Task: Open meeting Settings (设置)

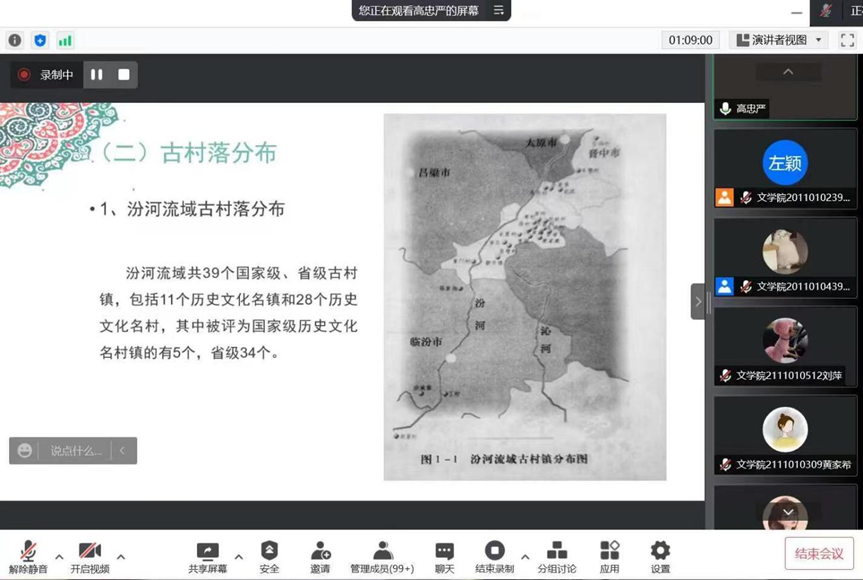Action: coord(660,555)
